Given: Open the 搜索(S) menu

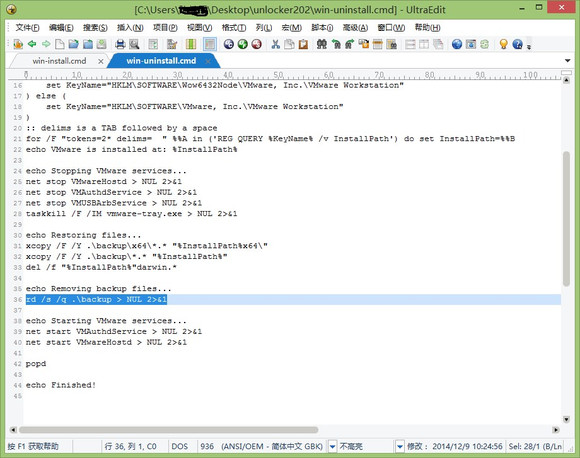Looking at the screenshot, I should [95, 28].
